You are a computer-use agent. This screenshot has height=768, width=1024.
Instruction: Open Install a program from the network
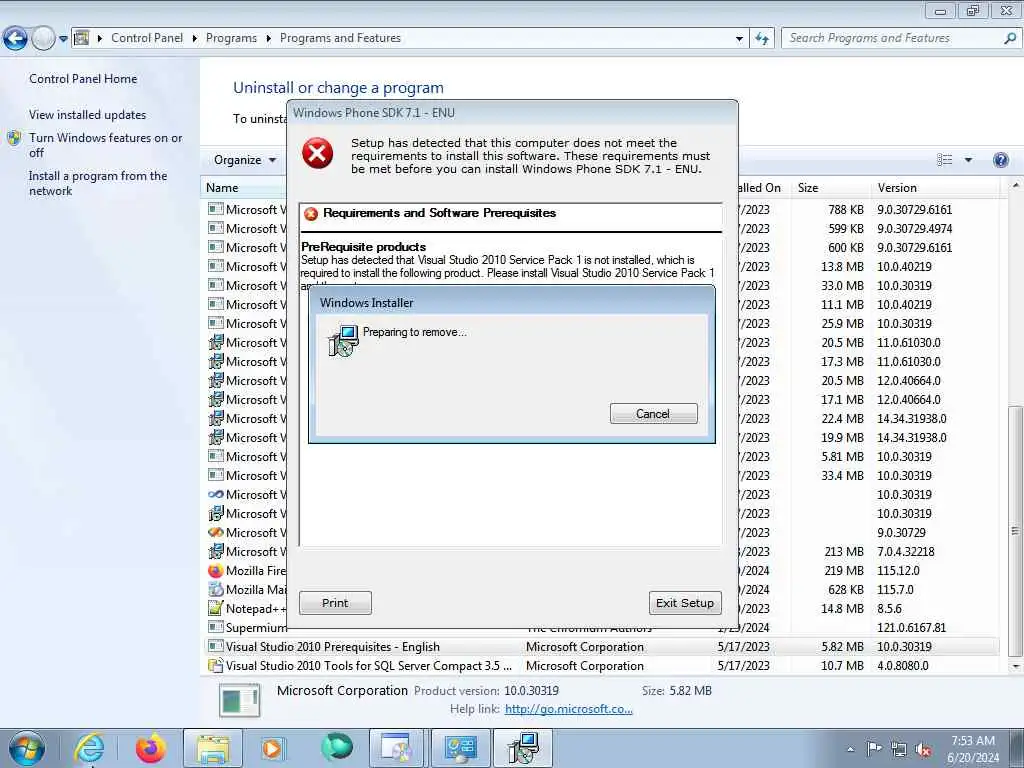tap(97, 183)
